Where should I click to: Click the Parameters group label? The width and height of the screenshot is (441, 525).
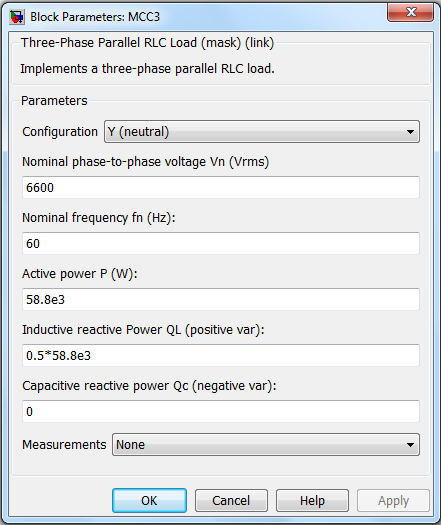tap(54, 100)
